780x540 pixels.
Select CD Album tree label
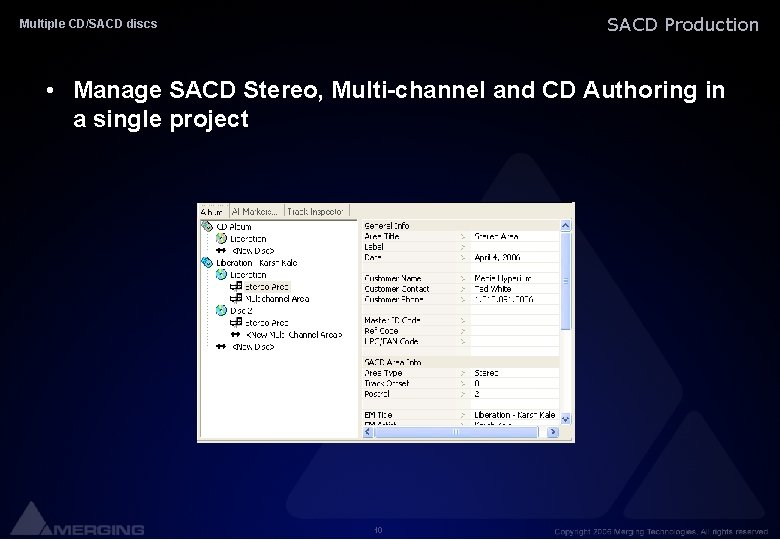coord(234,227)
